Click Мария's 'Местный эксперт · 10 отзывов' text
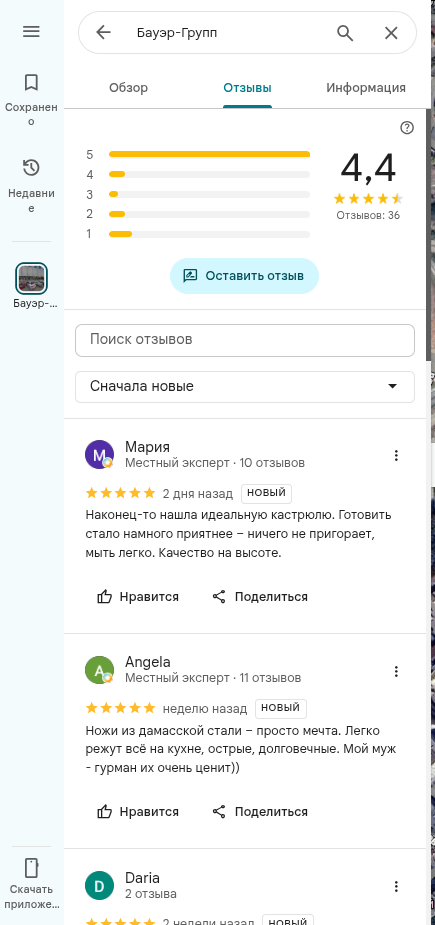Screen dimensions: 435x925 click(x=215, y=463)
